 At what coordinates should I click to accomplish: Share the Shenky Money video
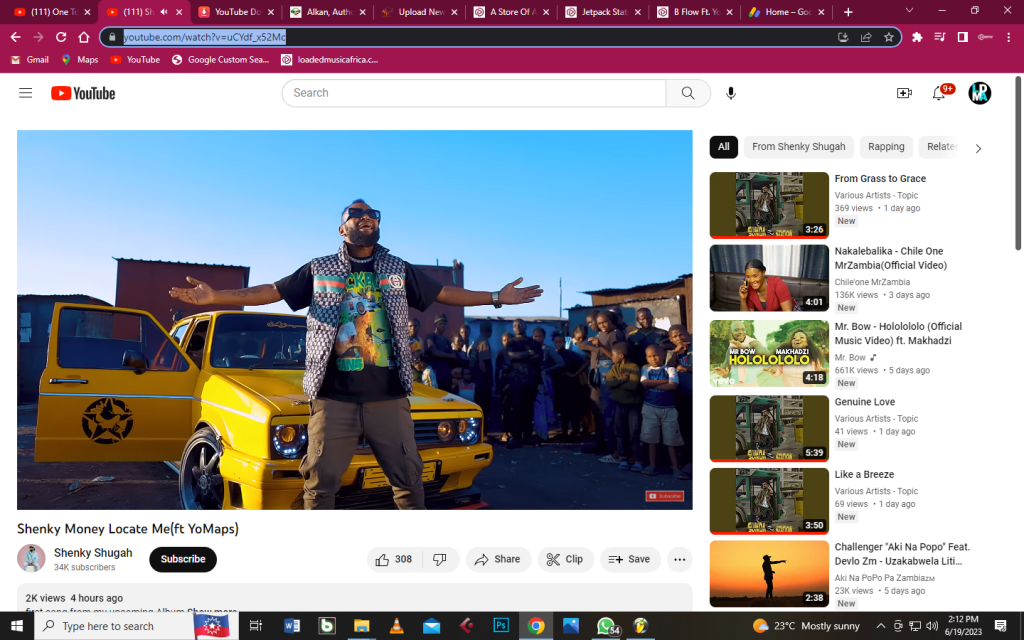[498, 559]
